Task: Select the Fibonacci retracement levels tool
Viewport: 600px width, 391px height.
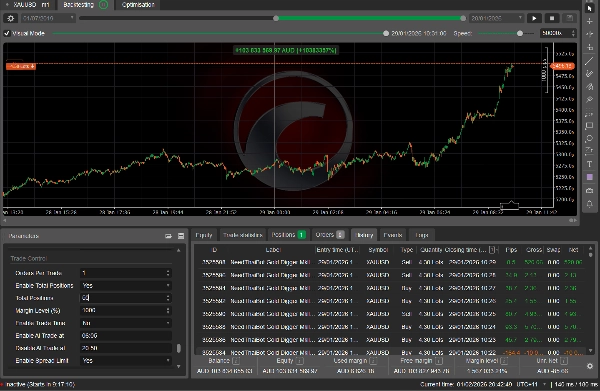Action: (589, 113)
